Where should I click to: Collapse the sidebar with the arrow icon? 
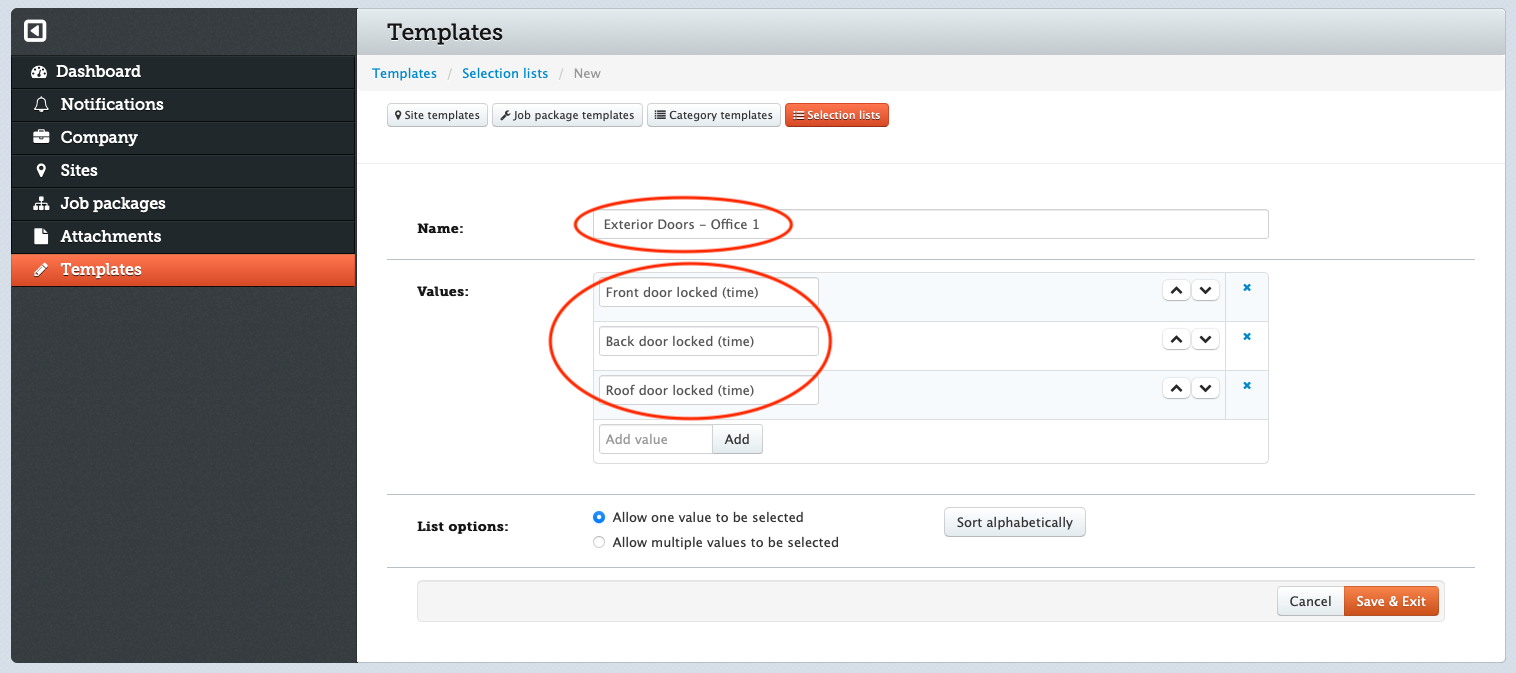coord(35,31)
